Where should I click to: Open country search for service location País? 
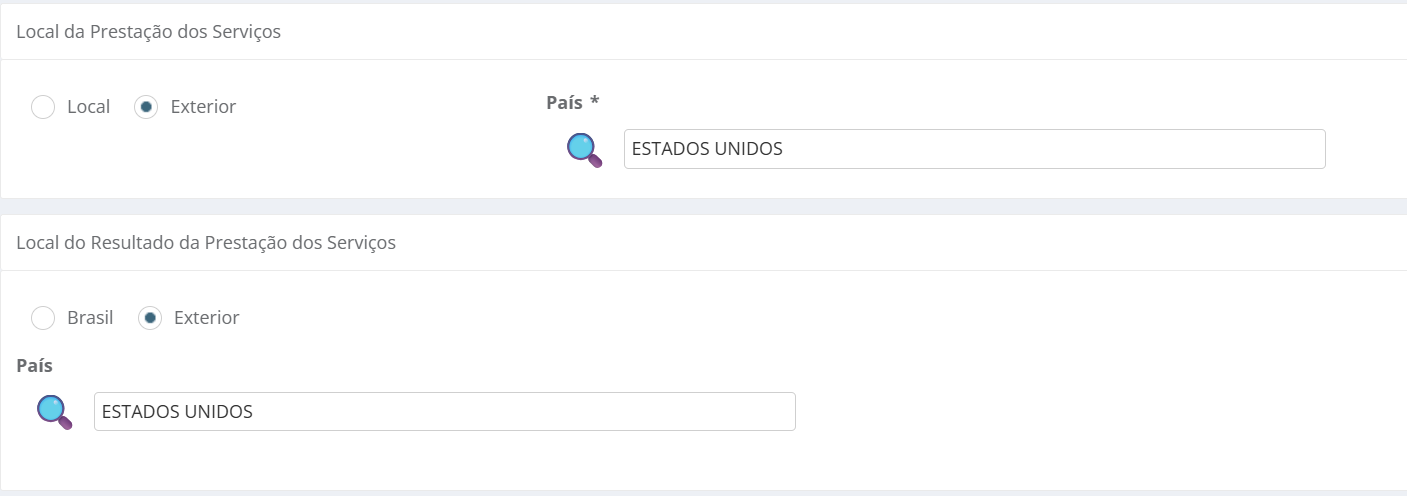pyautogui.click(x=584, y=150)
